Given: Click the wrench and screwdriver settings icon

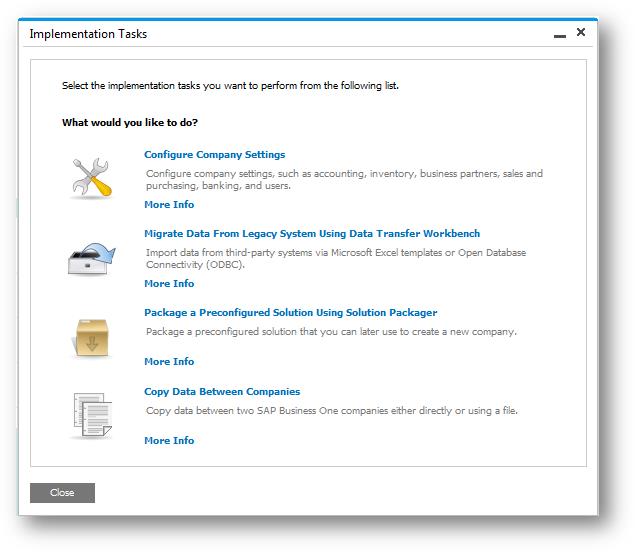Looking at the screenshot, I should (x=91, y=178).
